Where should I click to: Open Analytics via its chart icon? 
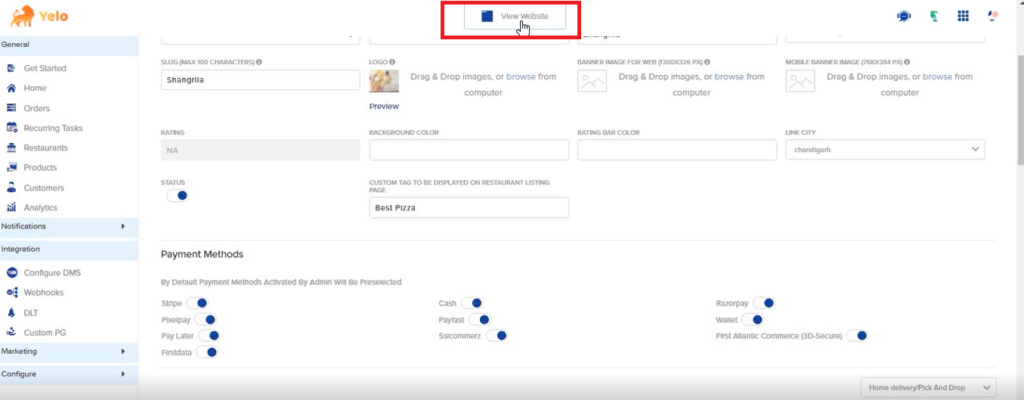click(12, 208)
